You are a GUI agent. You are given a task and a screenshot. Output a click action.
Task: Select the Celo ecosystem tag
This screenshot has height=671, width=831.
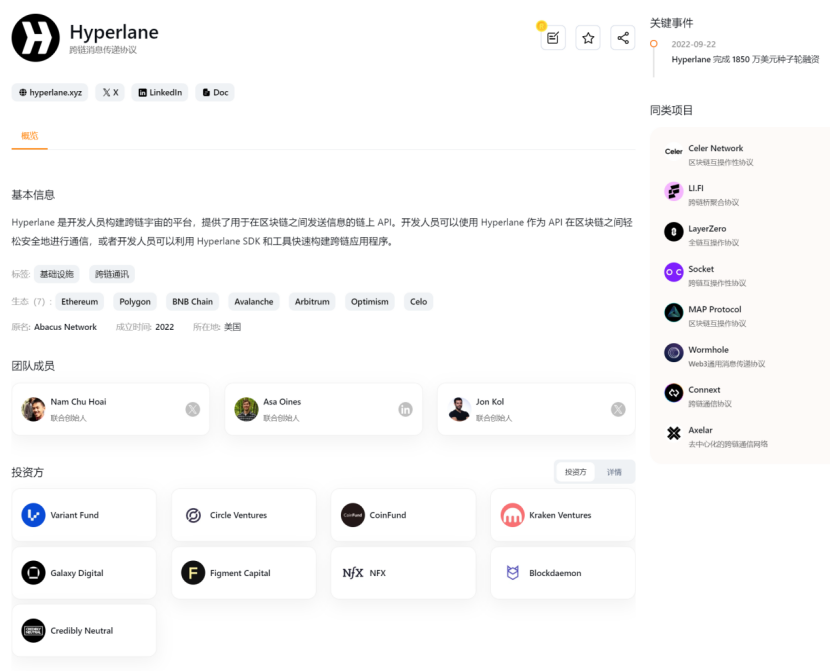click(x=419, y=302)
